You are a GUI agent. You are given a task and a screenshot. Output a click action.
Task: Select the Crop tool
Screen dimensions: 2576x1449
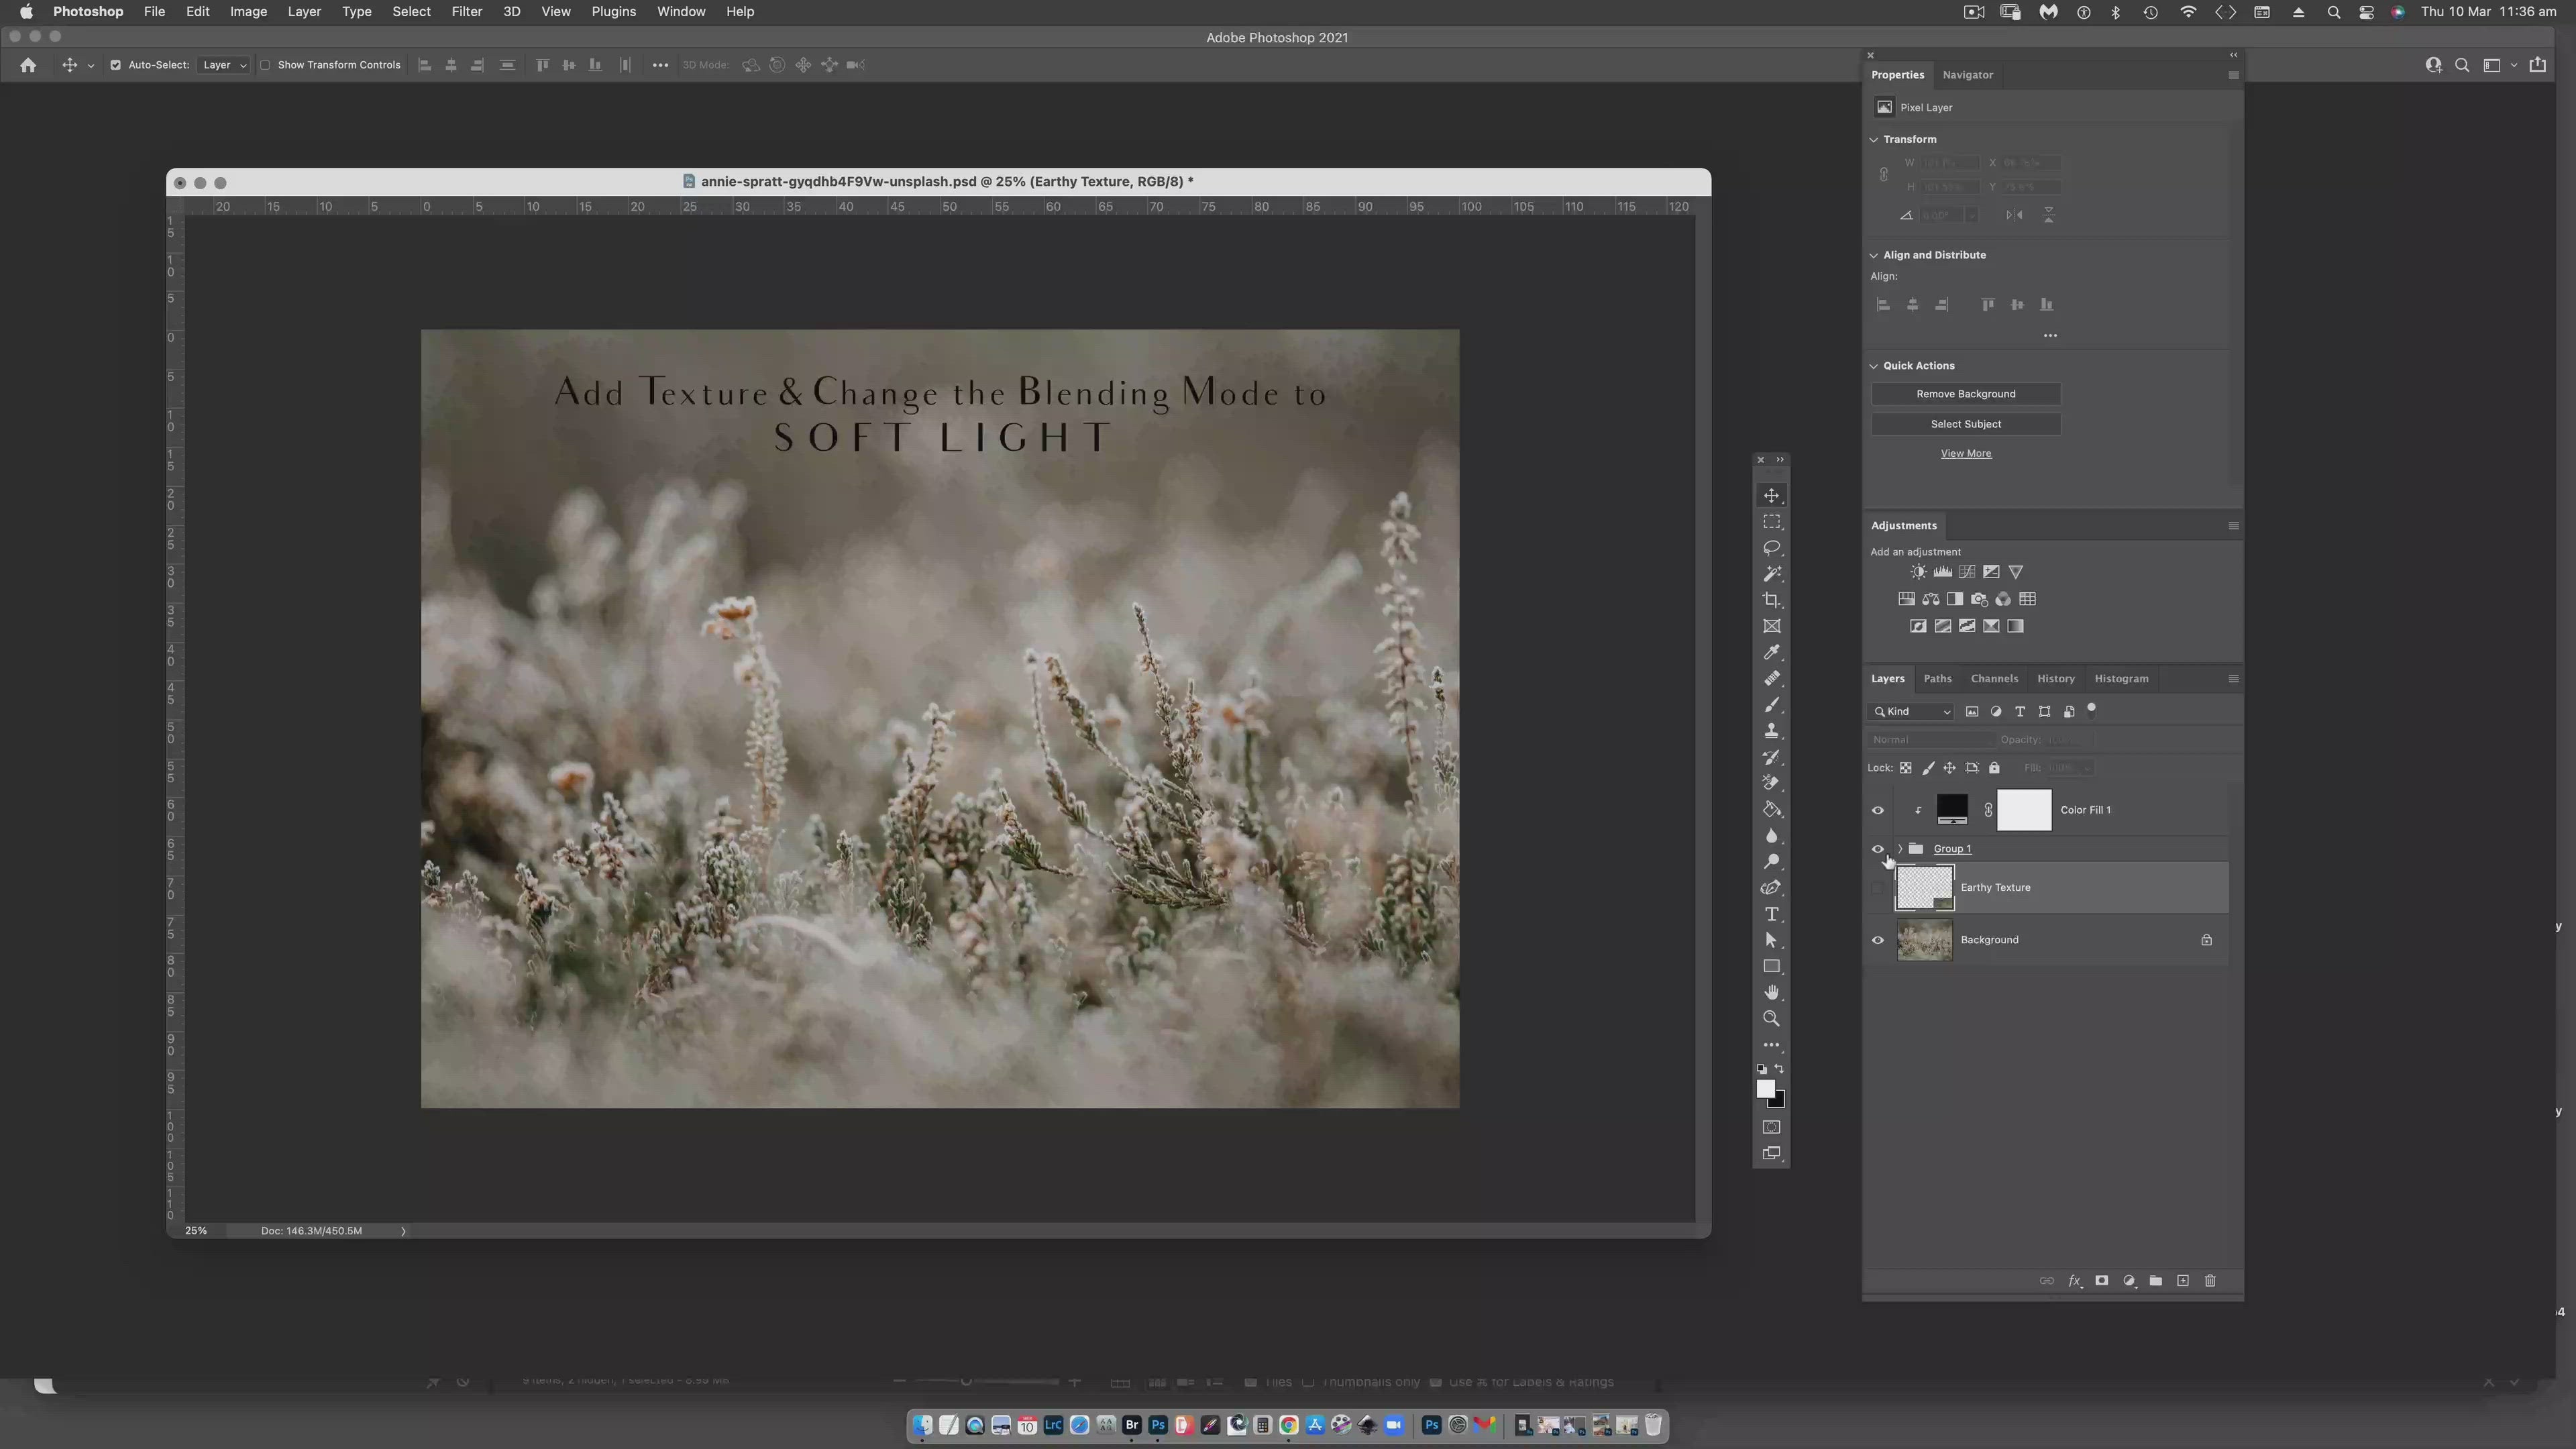click(x=1771, y=600)
